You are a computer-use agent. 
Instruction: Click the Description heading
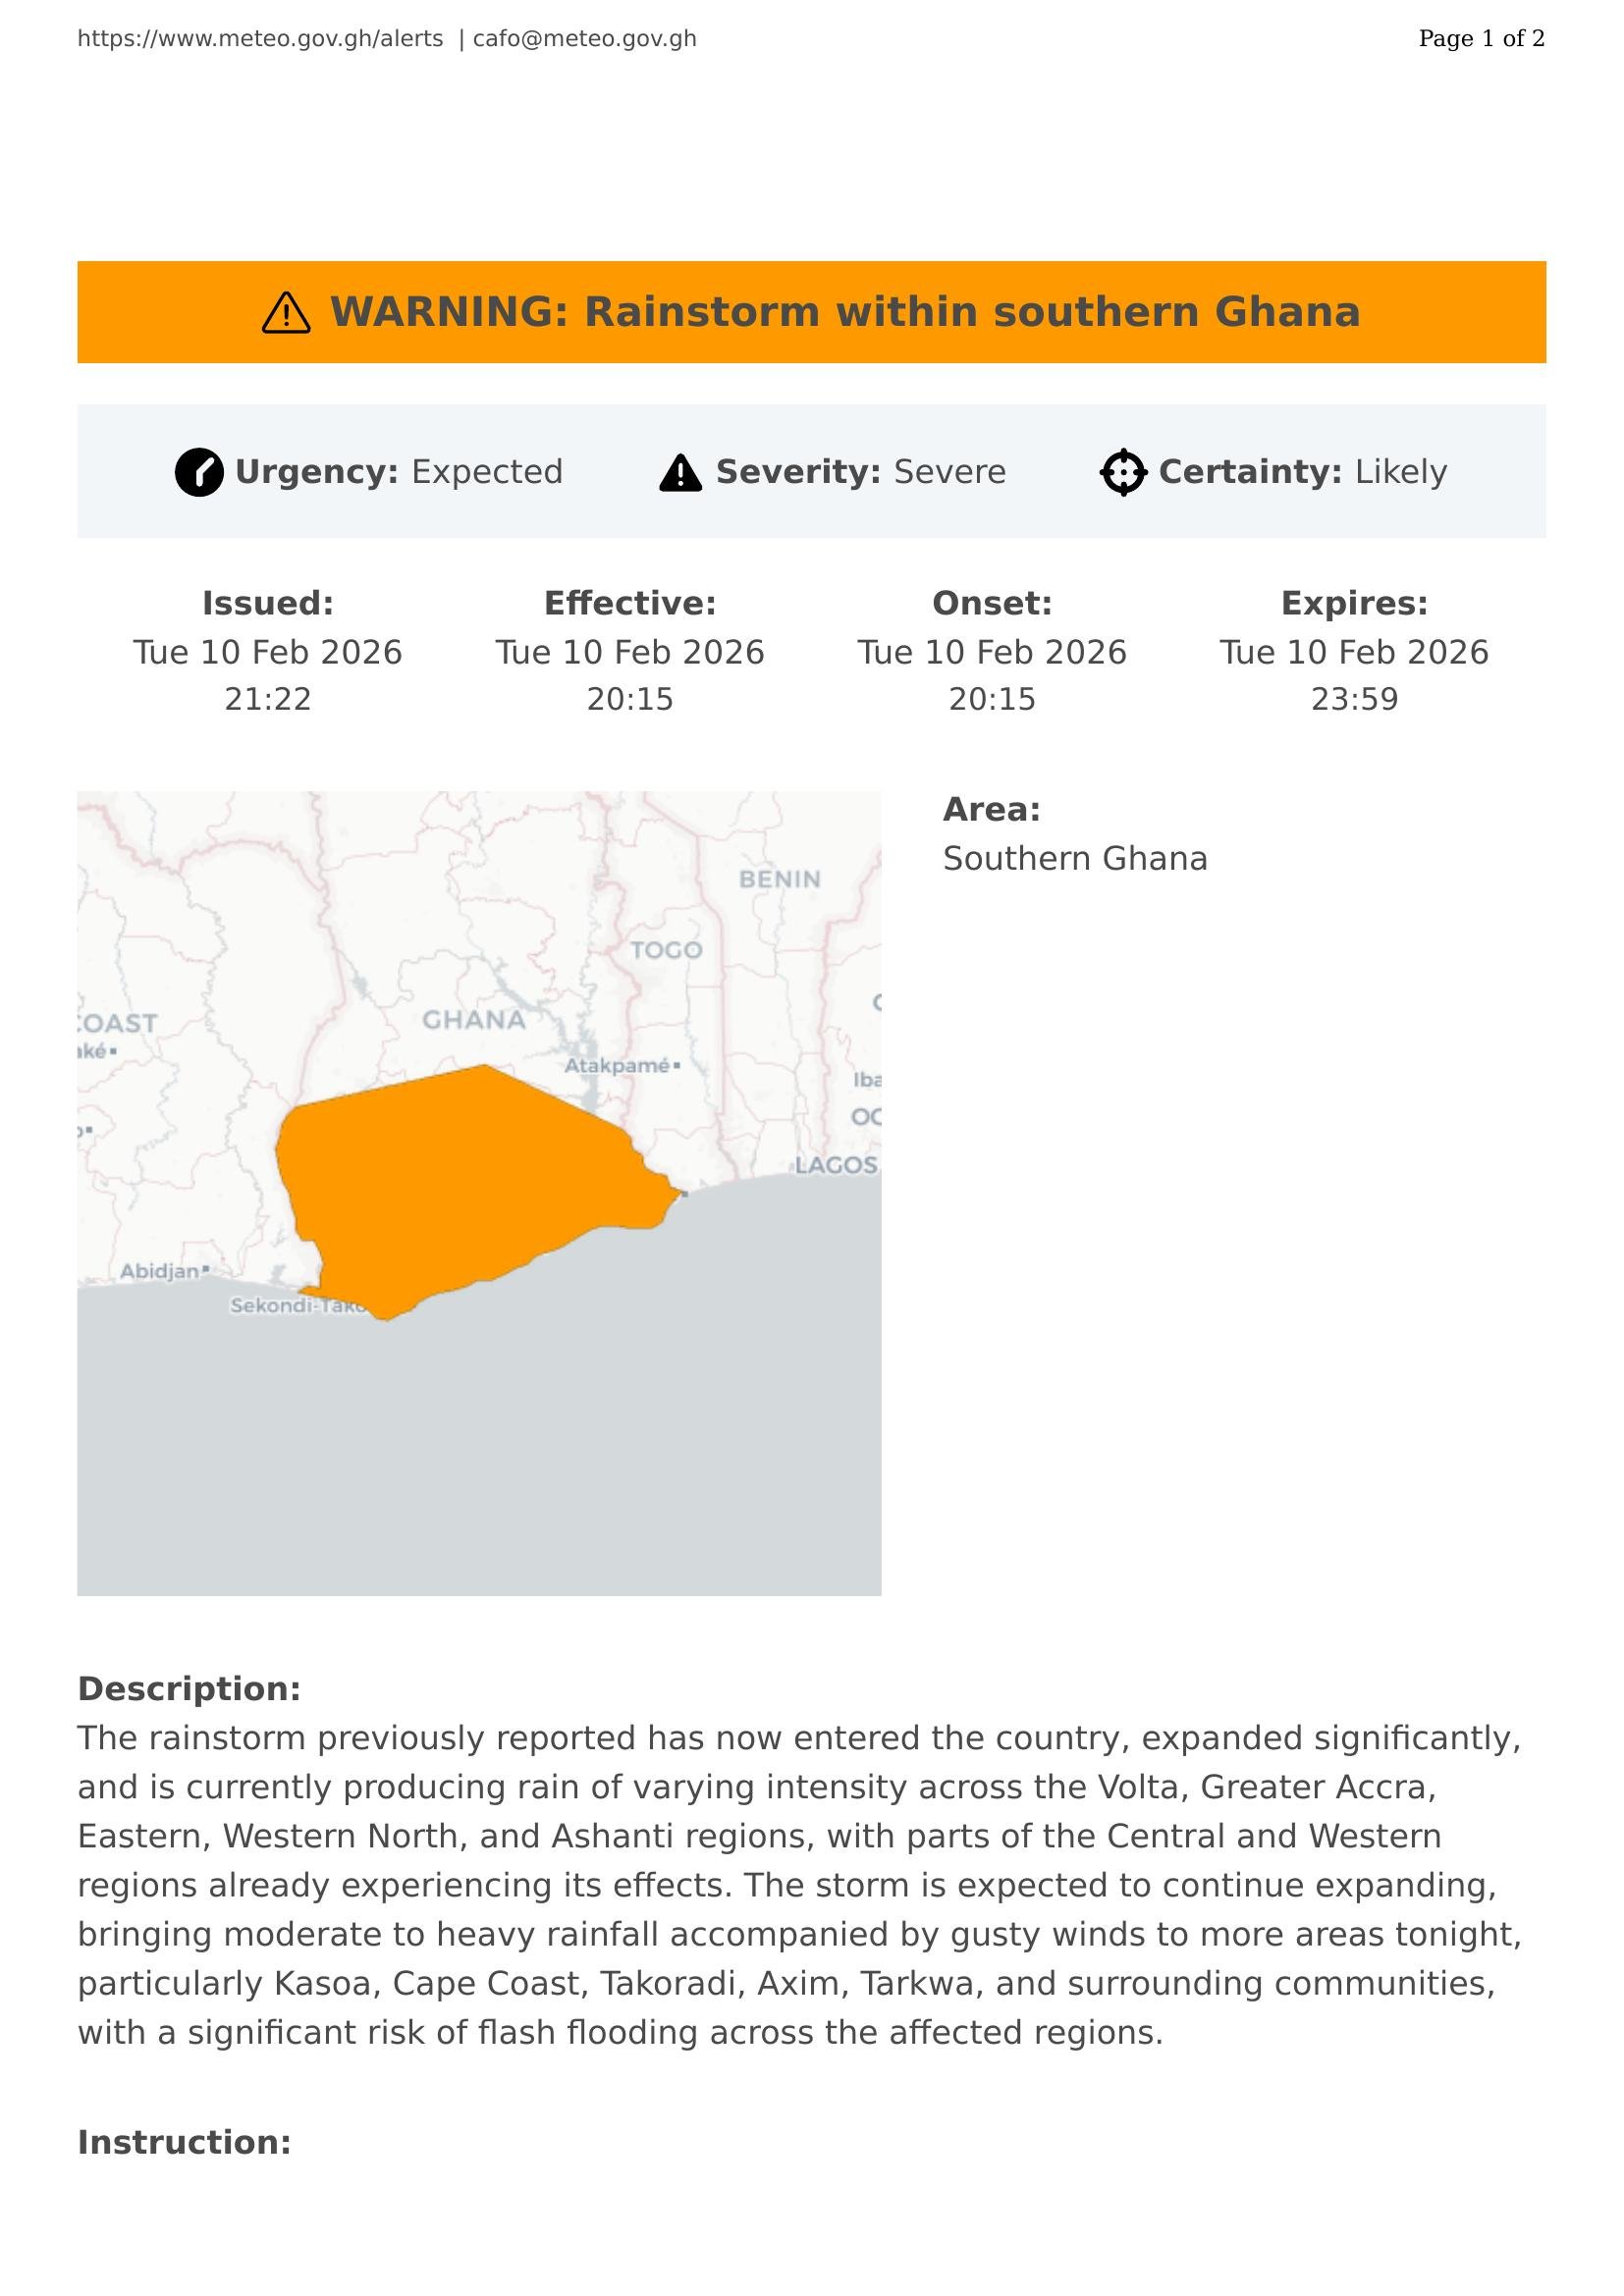pos(189,1688)
